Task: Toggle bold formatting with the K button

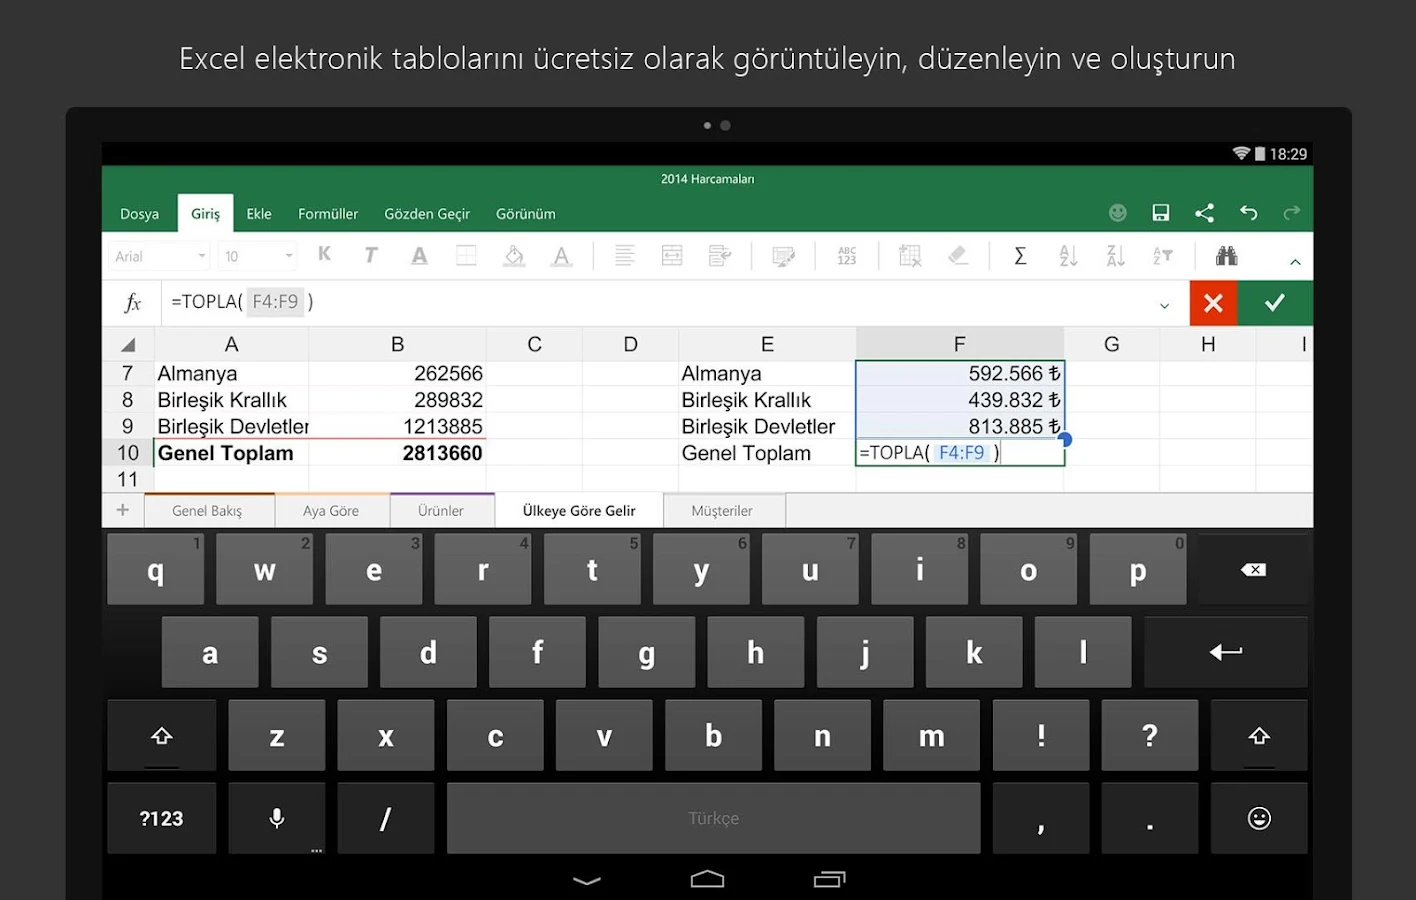Action: pyautogui.click(x=324, y=255)
